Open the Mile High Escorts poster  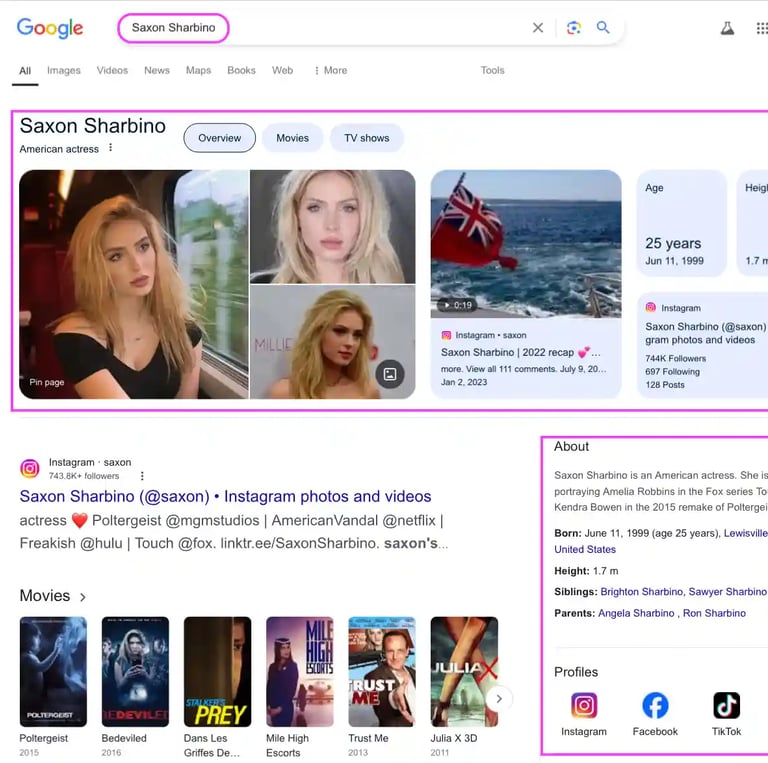point(300,671)
